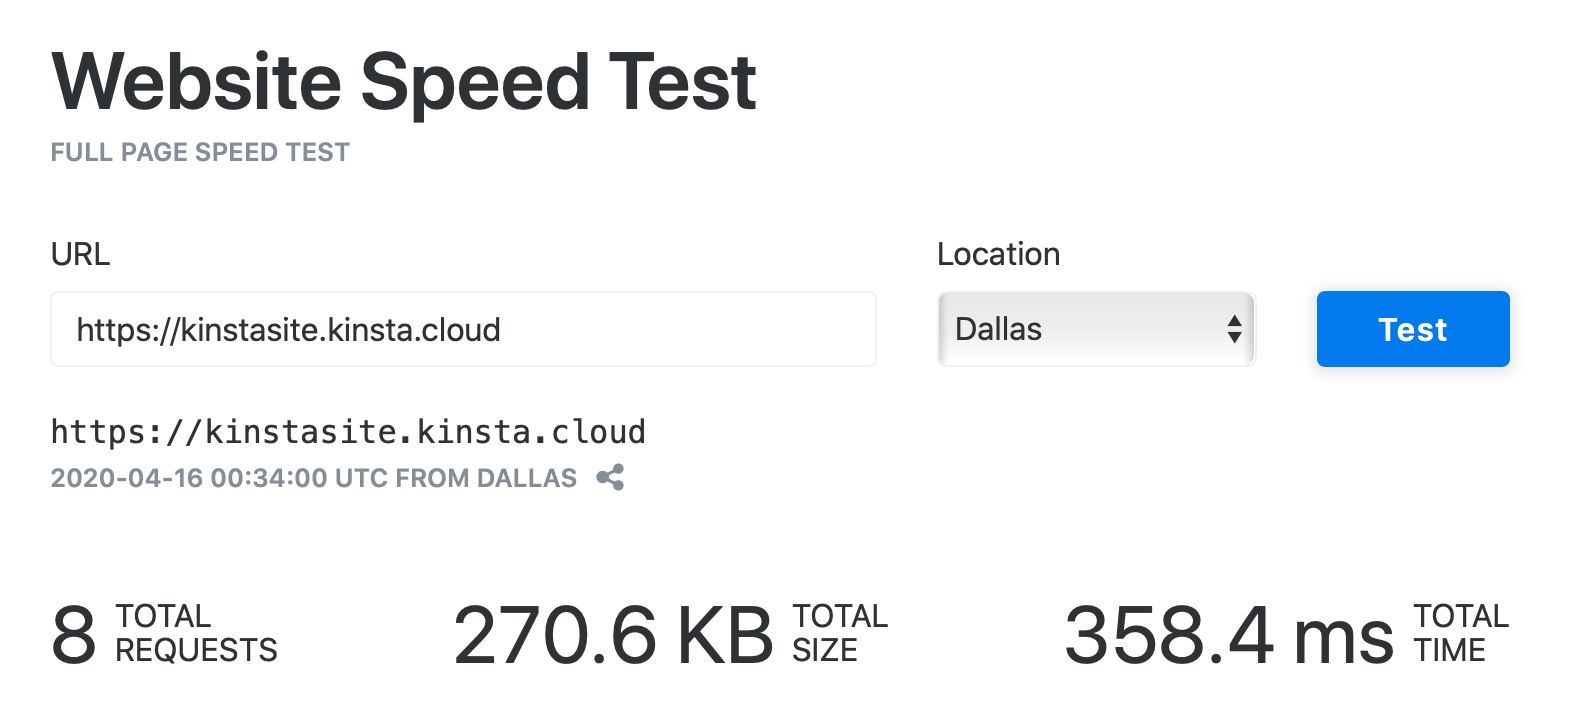Click FROM DALLAS in the timestamp line
The image size is (1577, 714).
(x=486, y=478)
